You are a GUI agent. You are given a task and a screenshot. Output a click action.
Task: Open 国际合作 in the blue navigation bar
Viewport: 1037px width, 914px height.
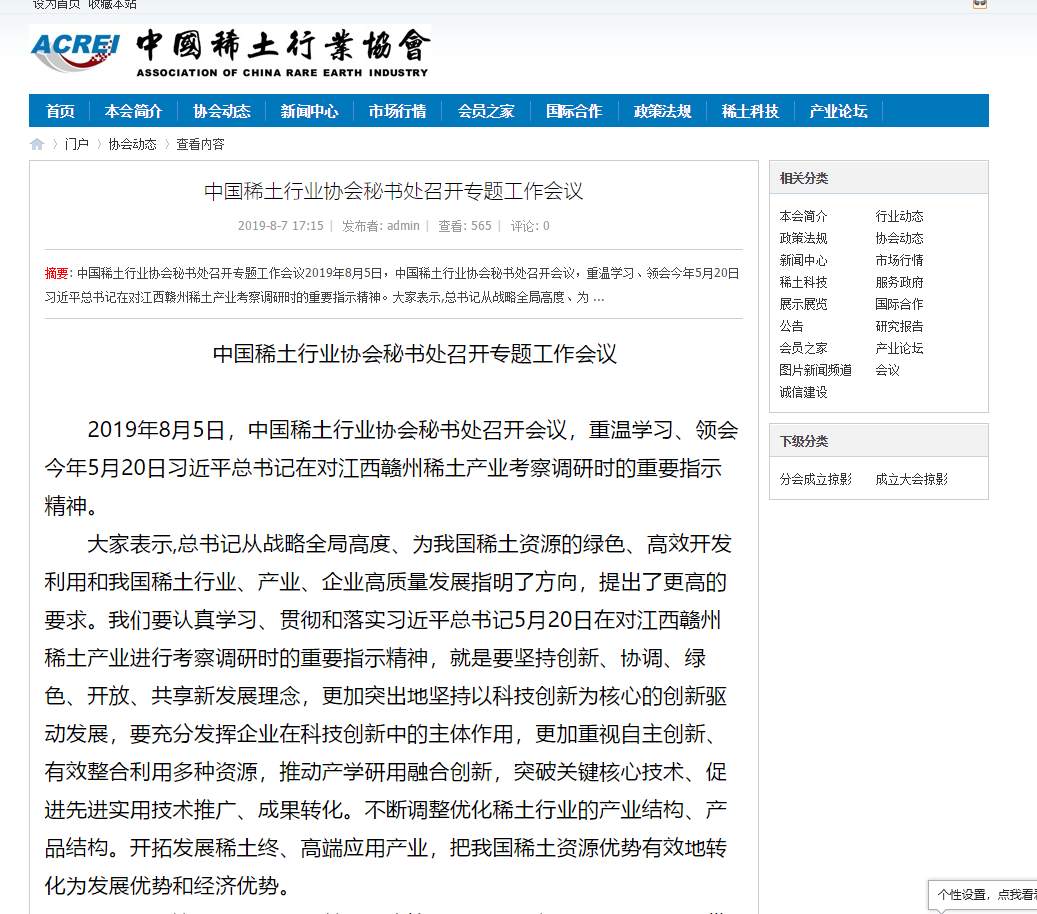click(574, 111)
